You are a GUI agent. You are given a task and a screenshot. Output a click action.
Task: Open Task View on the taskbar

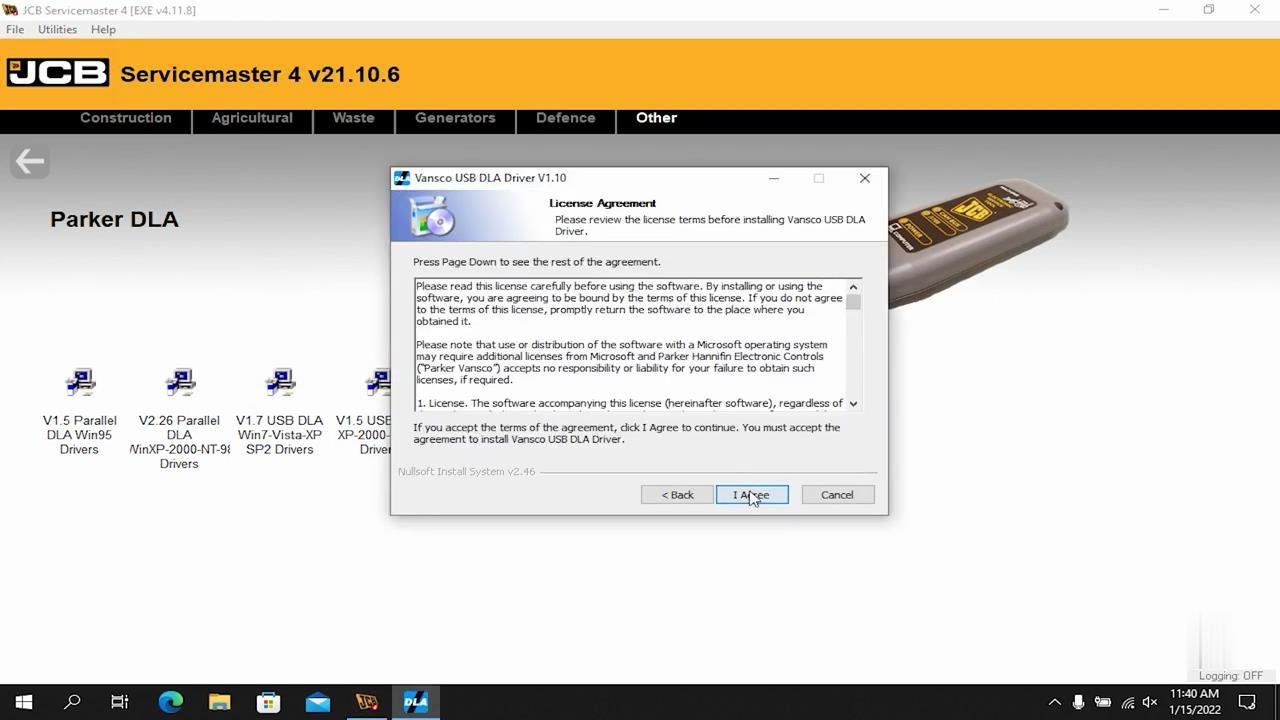click(120, 702)
